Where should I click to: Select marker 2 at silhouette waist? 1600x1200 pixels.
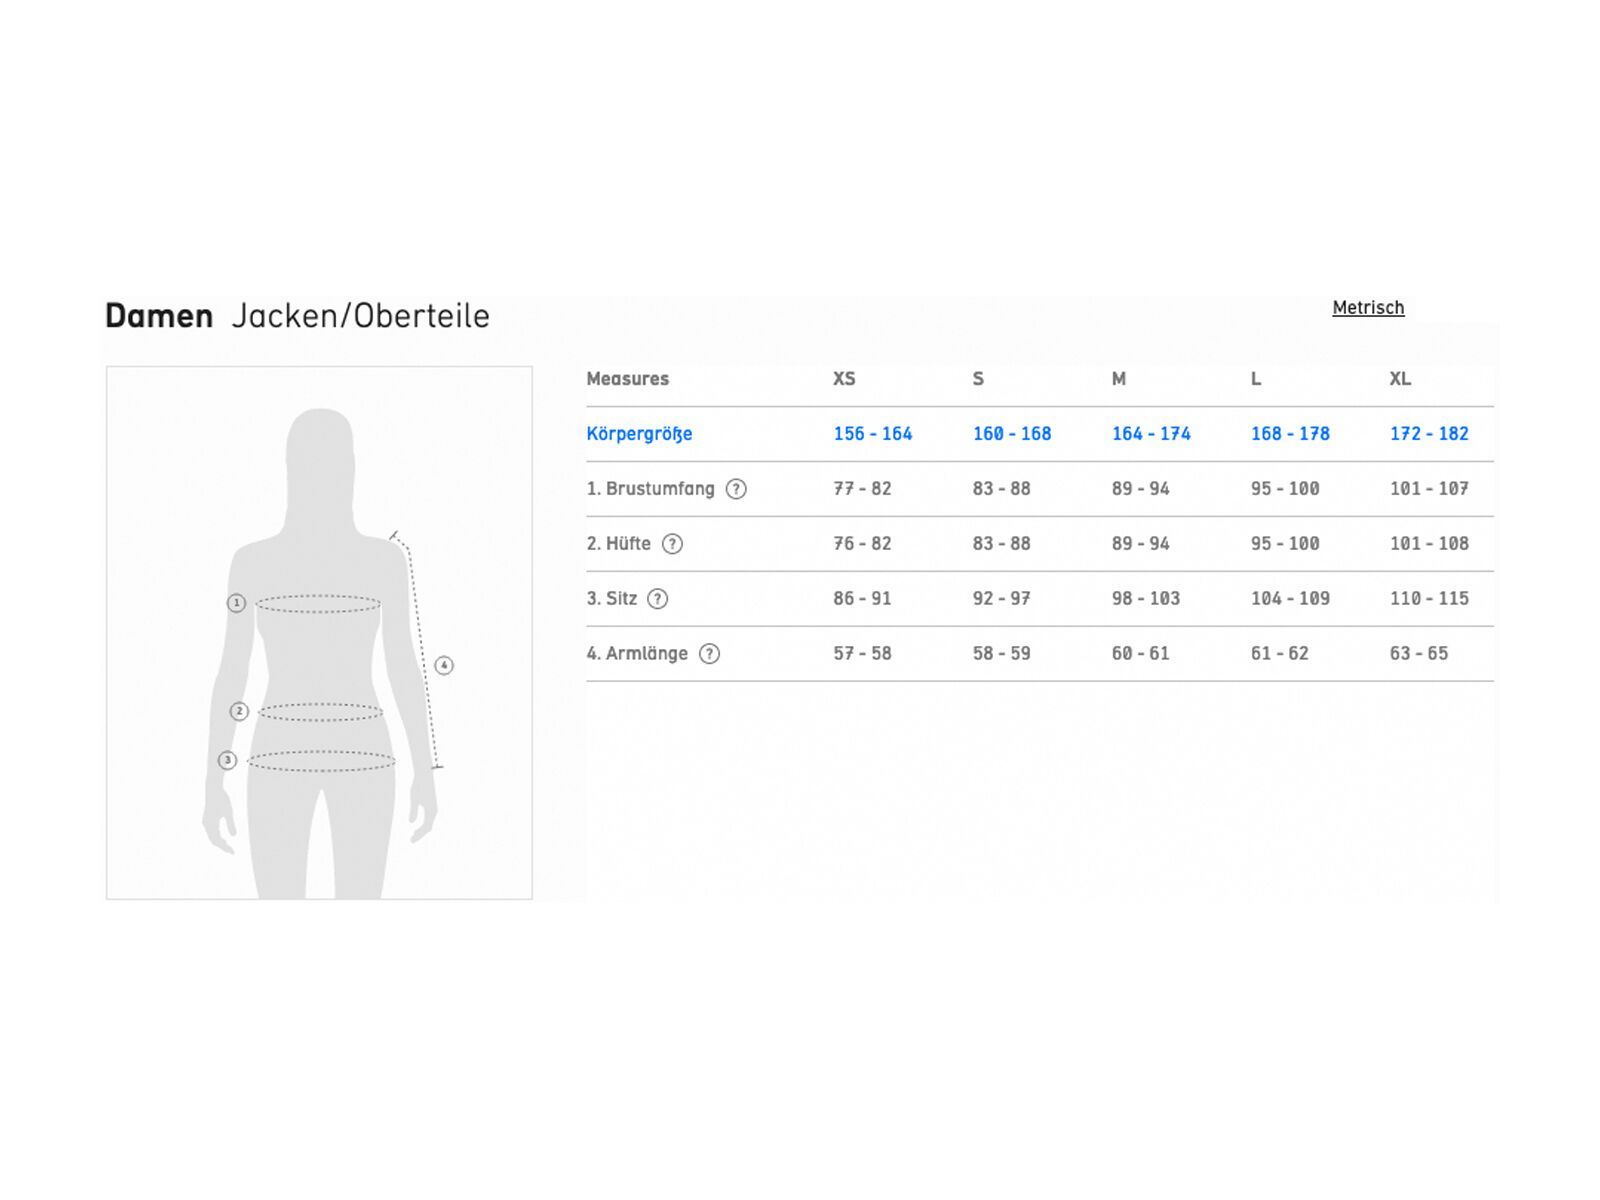coord(239,711)
